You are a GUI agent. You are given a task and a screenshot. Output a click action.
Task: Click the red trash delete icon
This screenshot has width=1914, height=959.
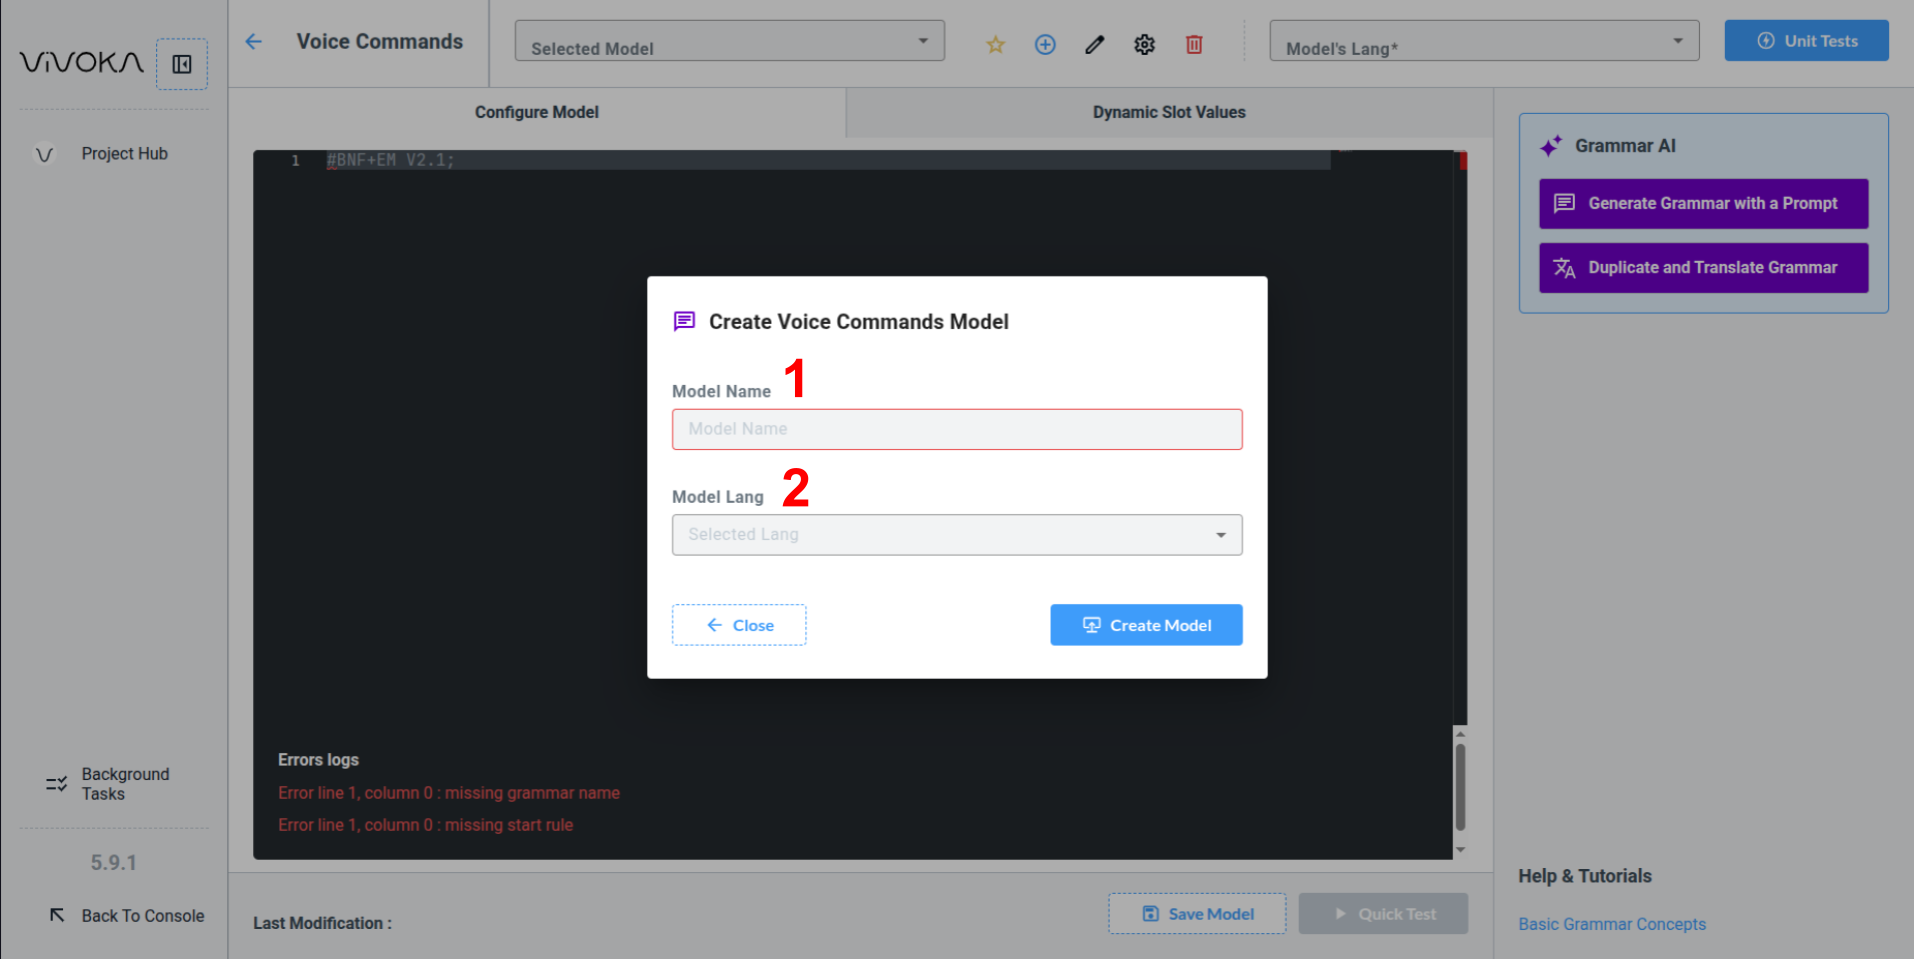coord(1194,45)
